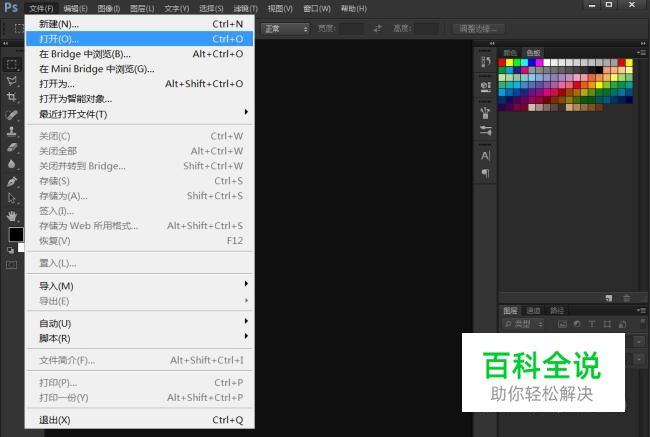
Task: Click the delete swatch trash icon
Action: click(x=627, y=298)
